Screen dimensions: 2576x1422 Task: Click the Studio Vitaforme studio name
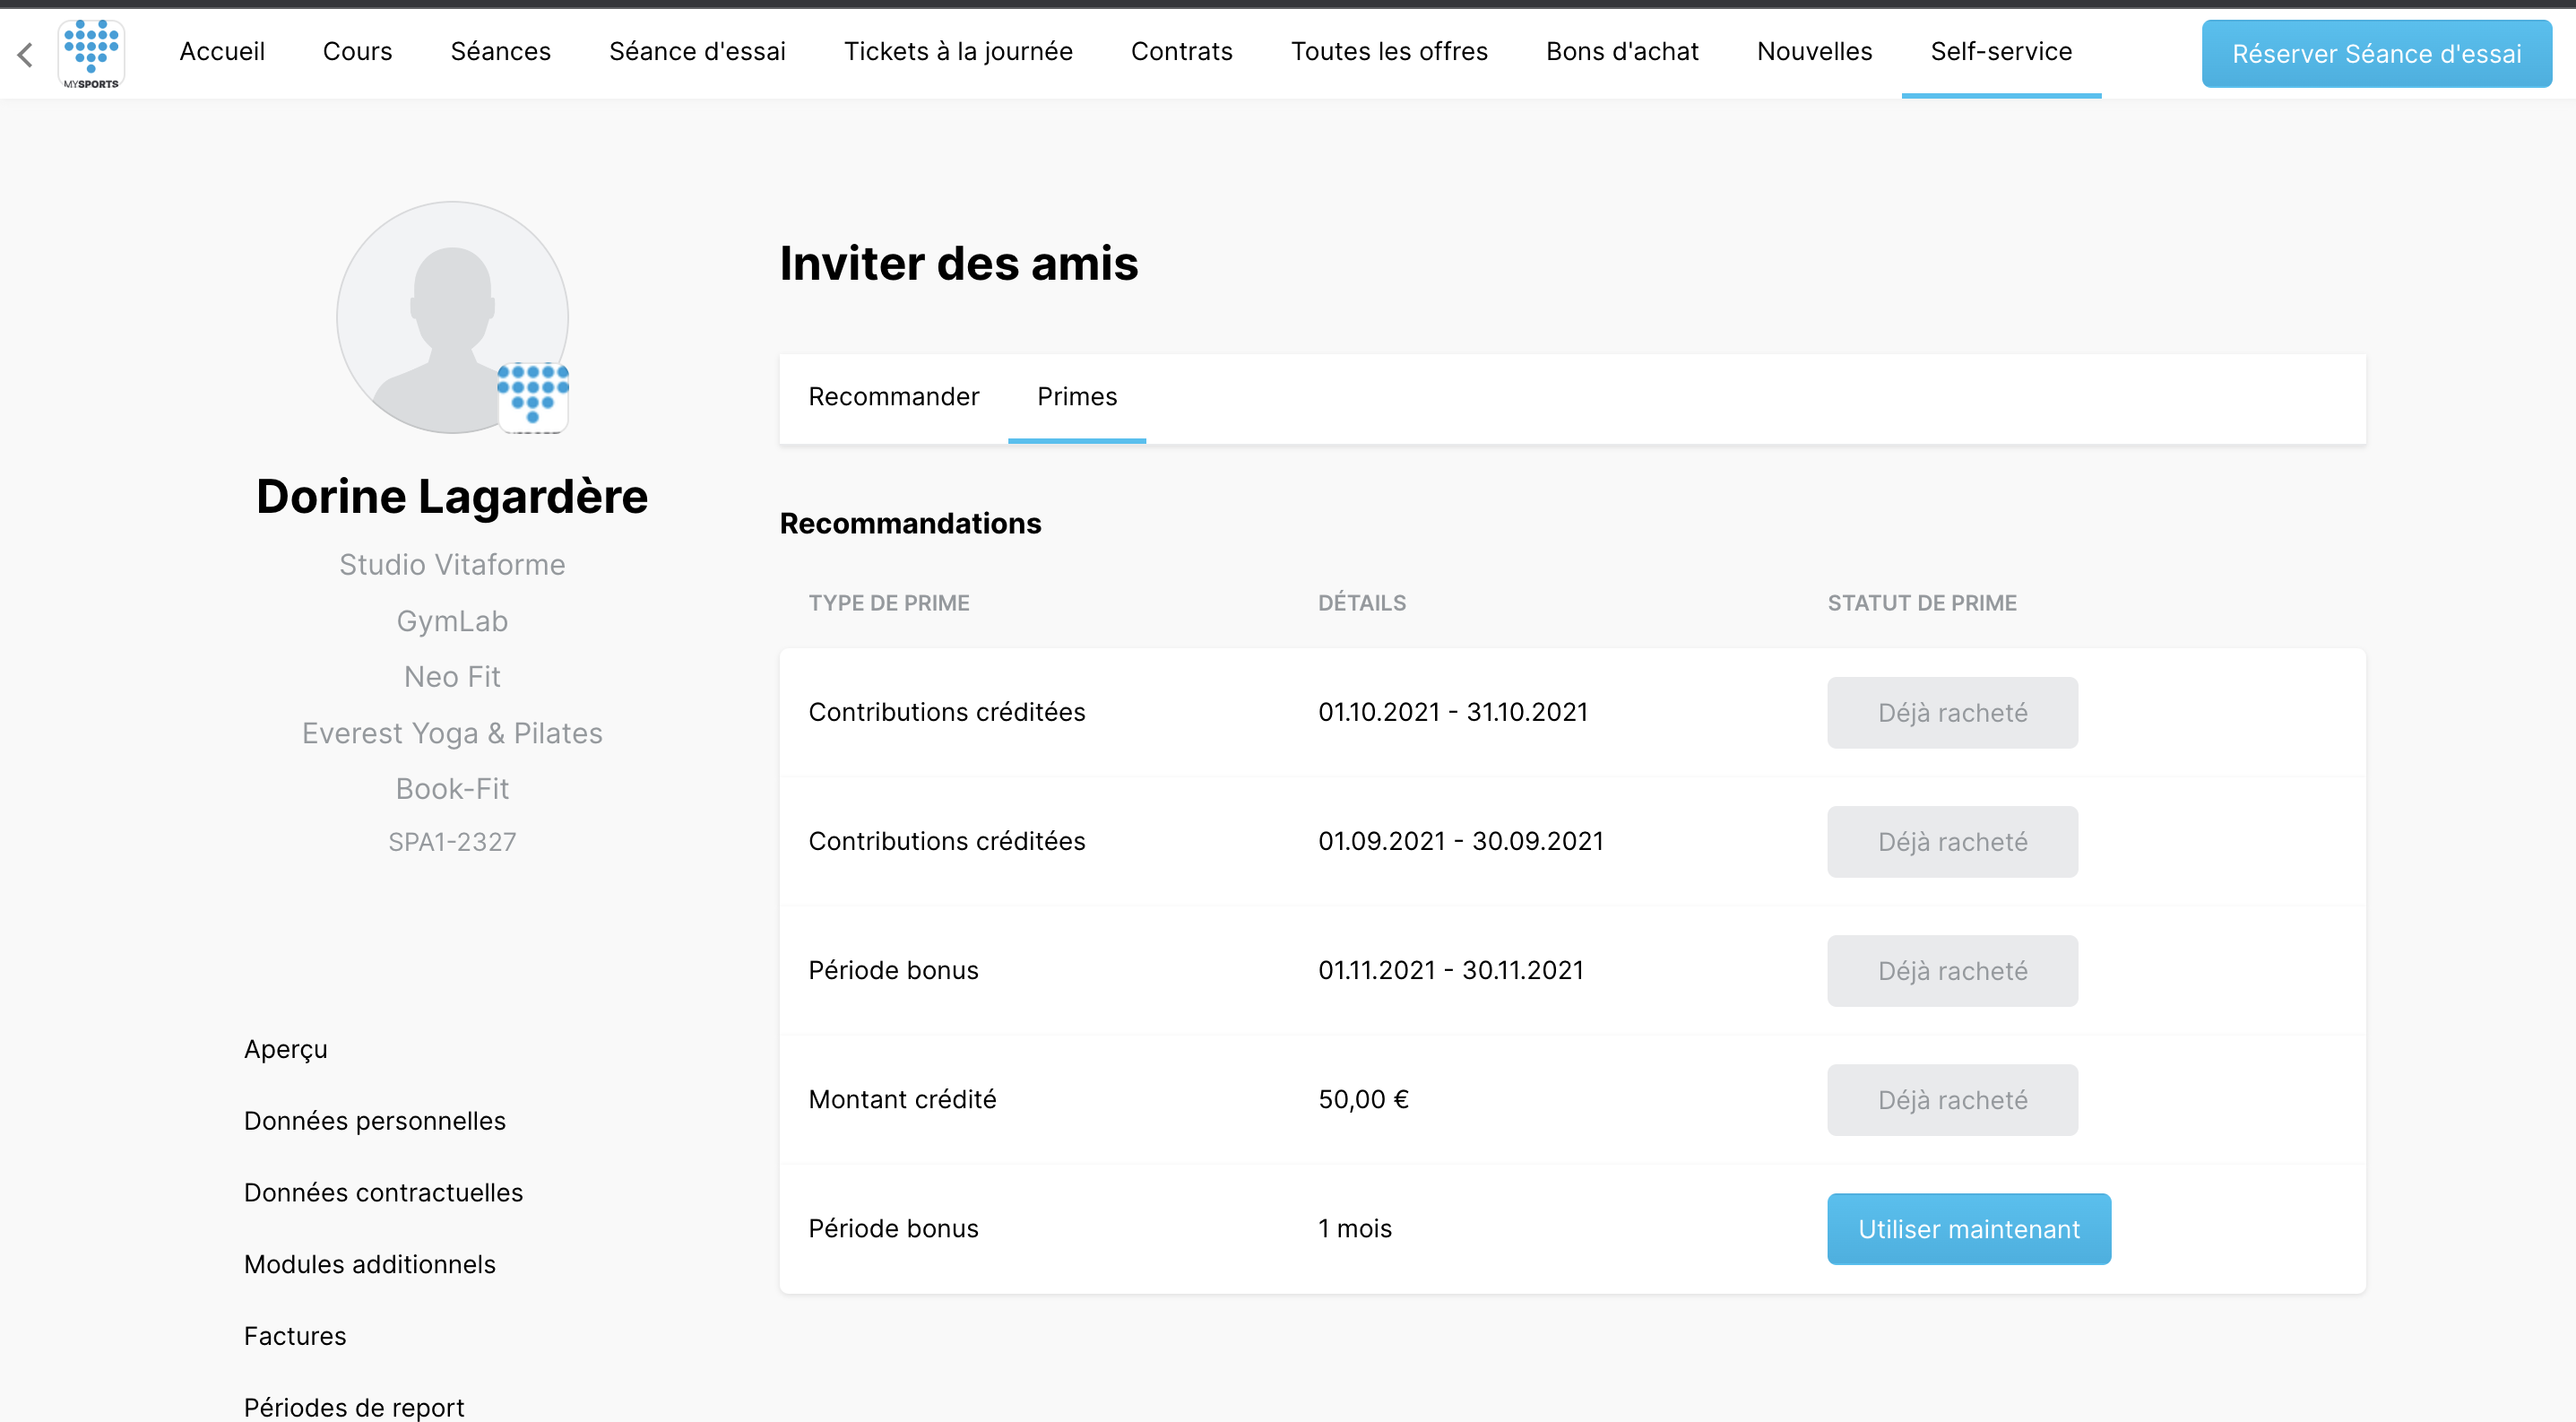(452, 565)
